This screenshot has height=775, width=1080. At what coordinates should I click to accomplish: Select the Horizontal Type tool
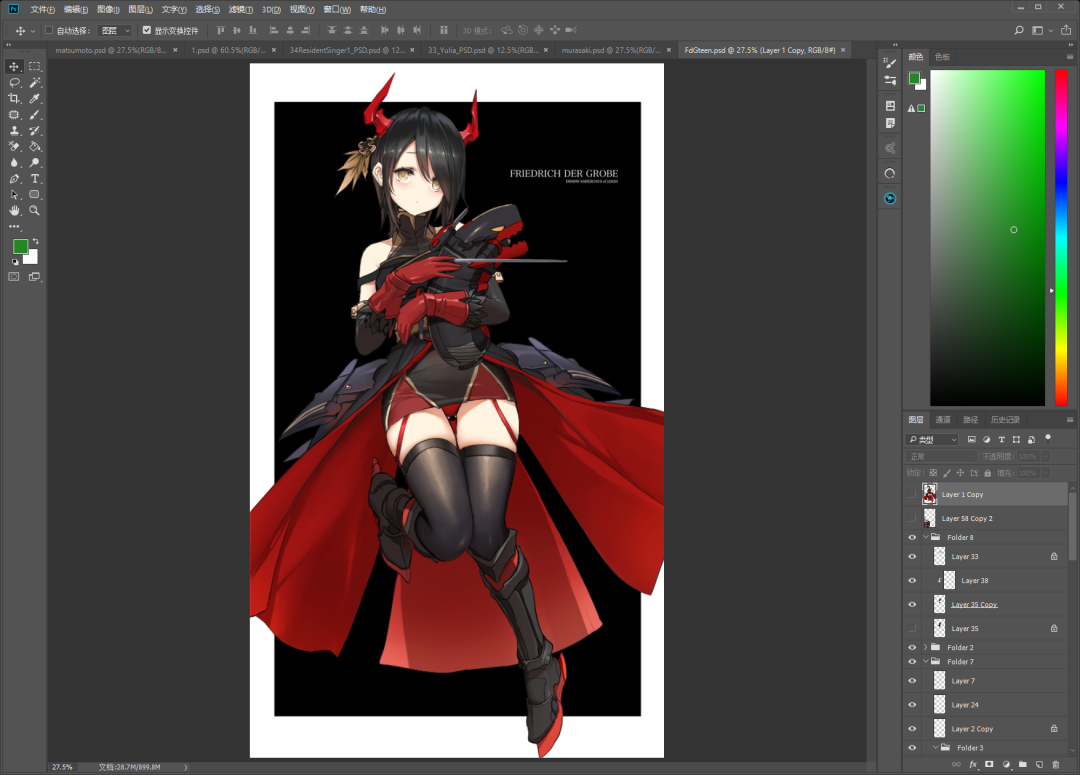click(34, 179)
